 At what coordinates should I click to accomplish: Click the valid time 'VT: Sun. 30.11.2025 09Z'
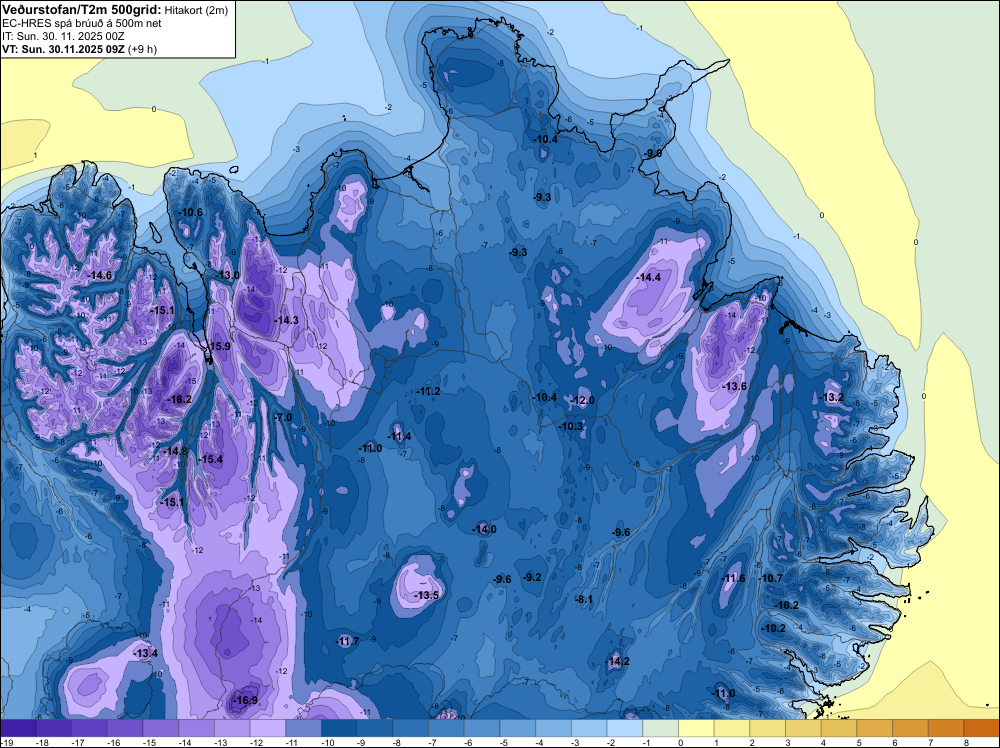tap(63, 49)
